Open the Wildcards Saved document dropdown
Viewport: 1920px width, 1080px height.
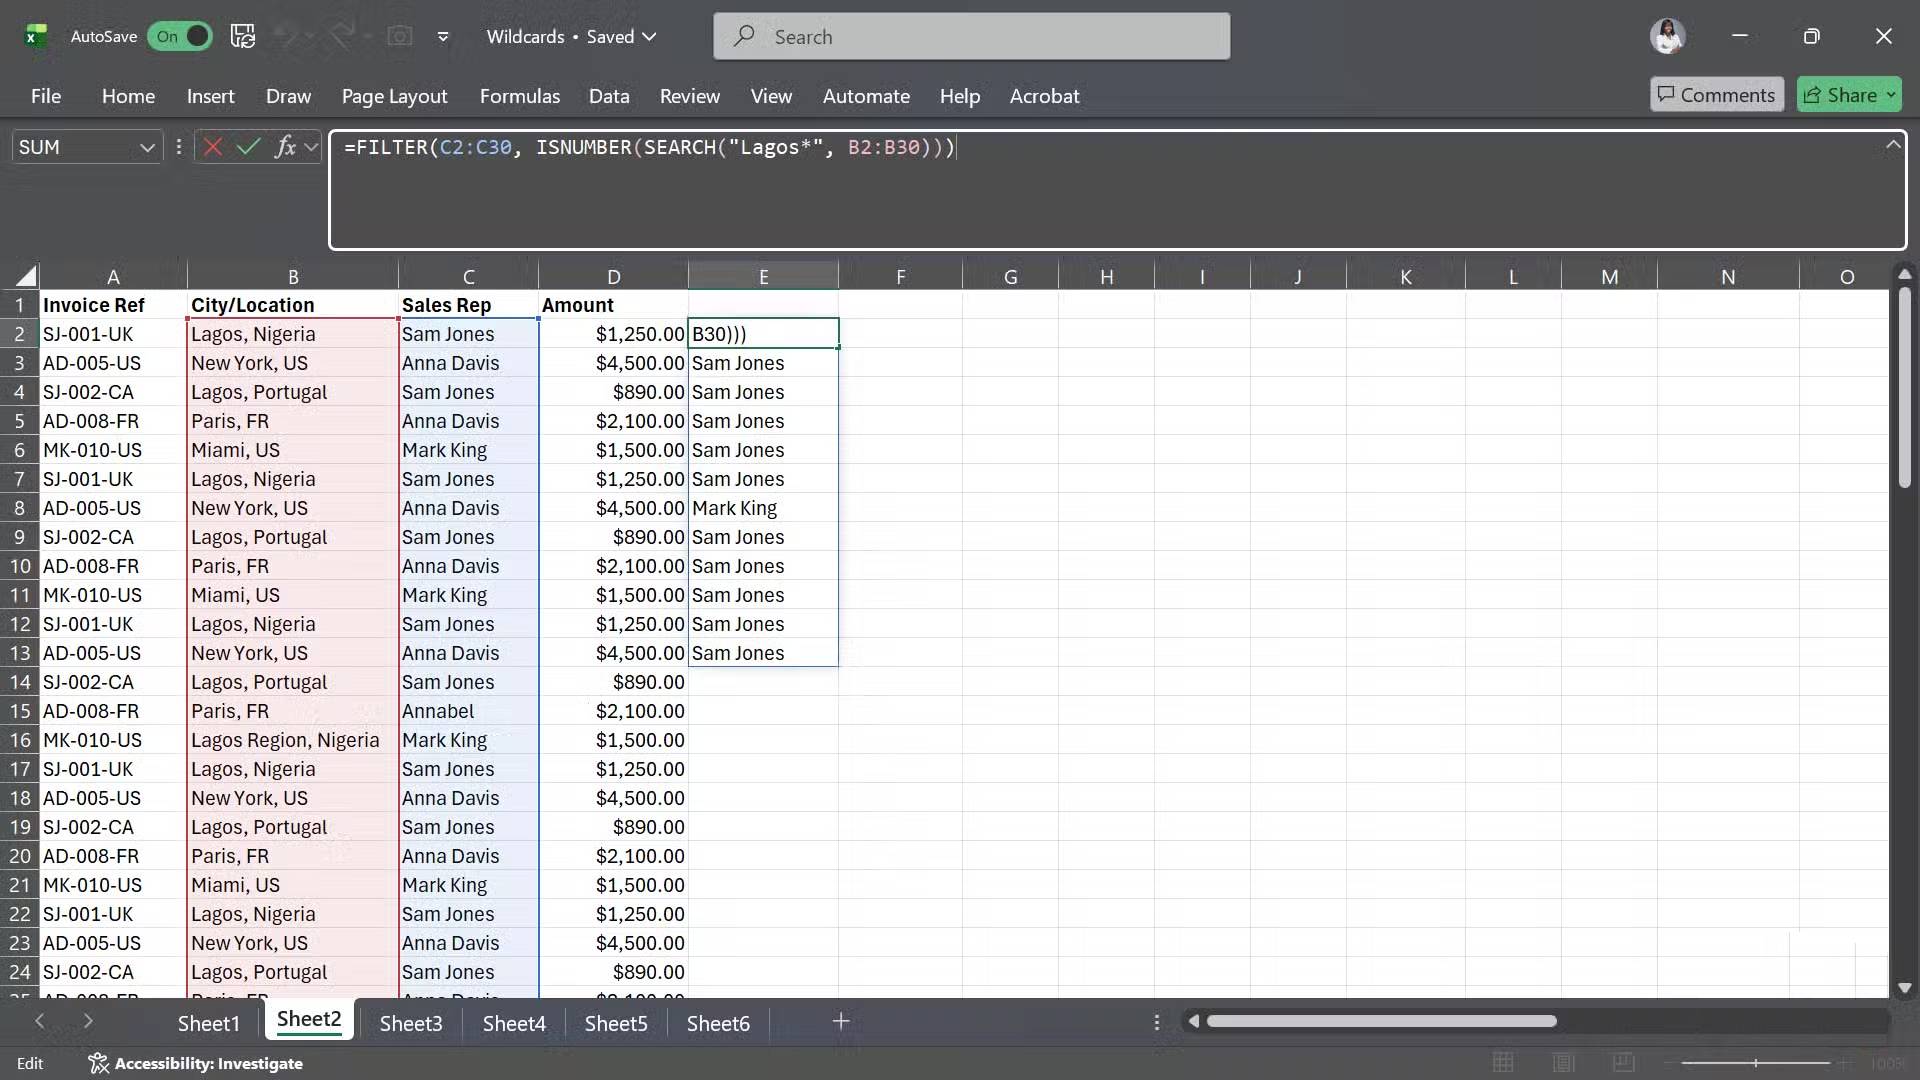click(x=650, y=35)
